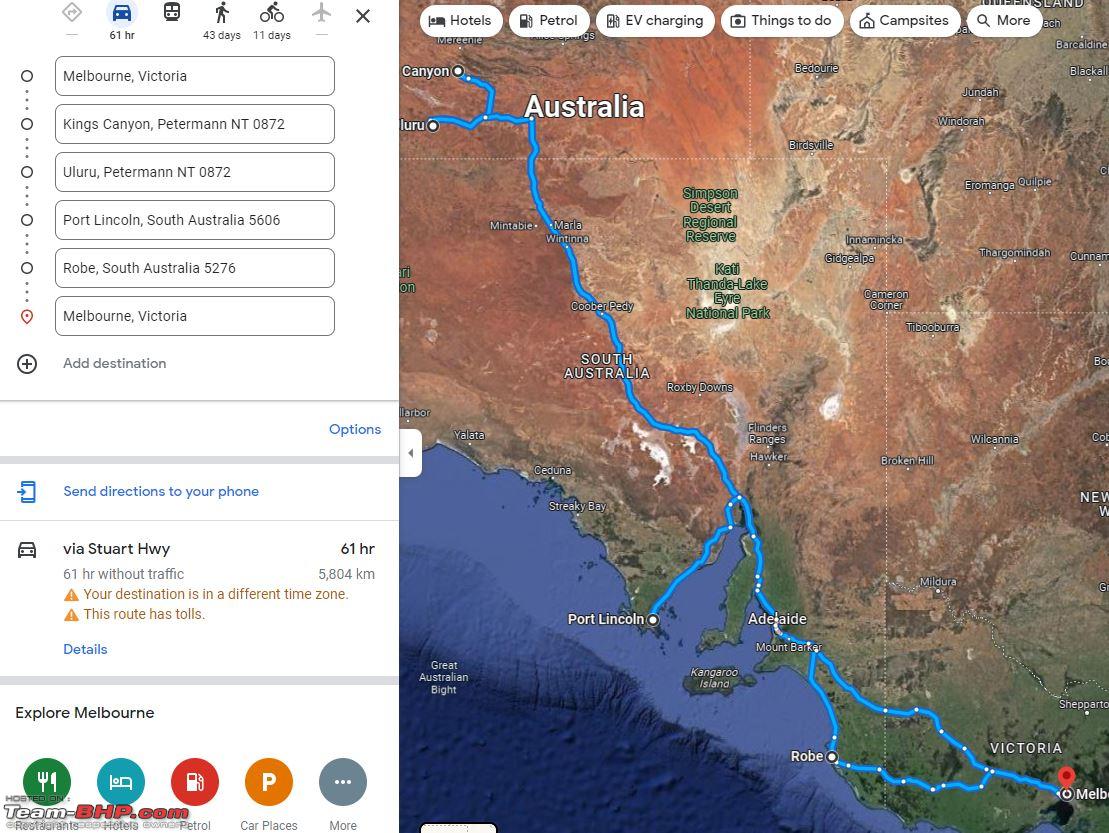The height and width of the screenshot is (833, 1109).
Task: Select the cycling mode icon
Action: point(272,12)
